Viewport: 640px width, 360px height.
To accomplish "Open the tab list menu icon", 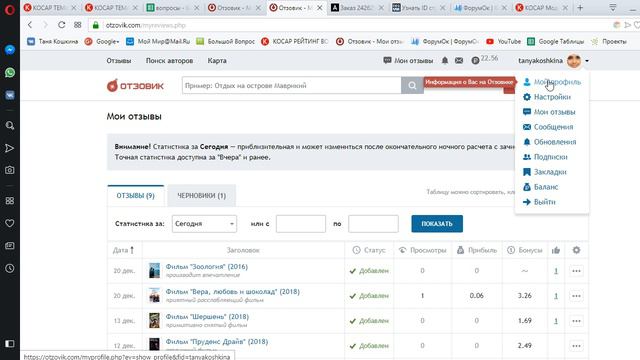I will point(613,7).
